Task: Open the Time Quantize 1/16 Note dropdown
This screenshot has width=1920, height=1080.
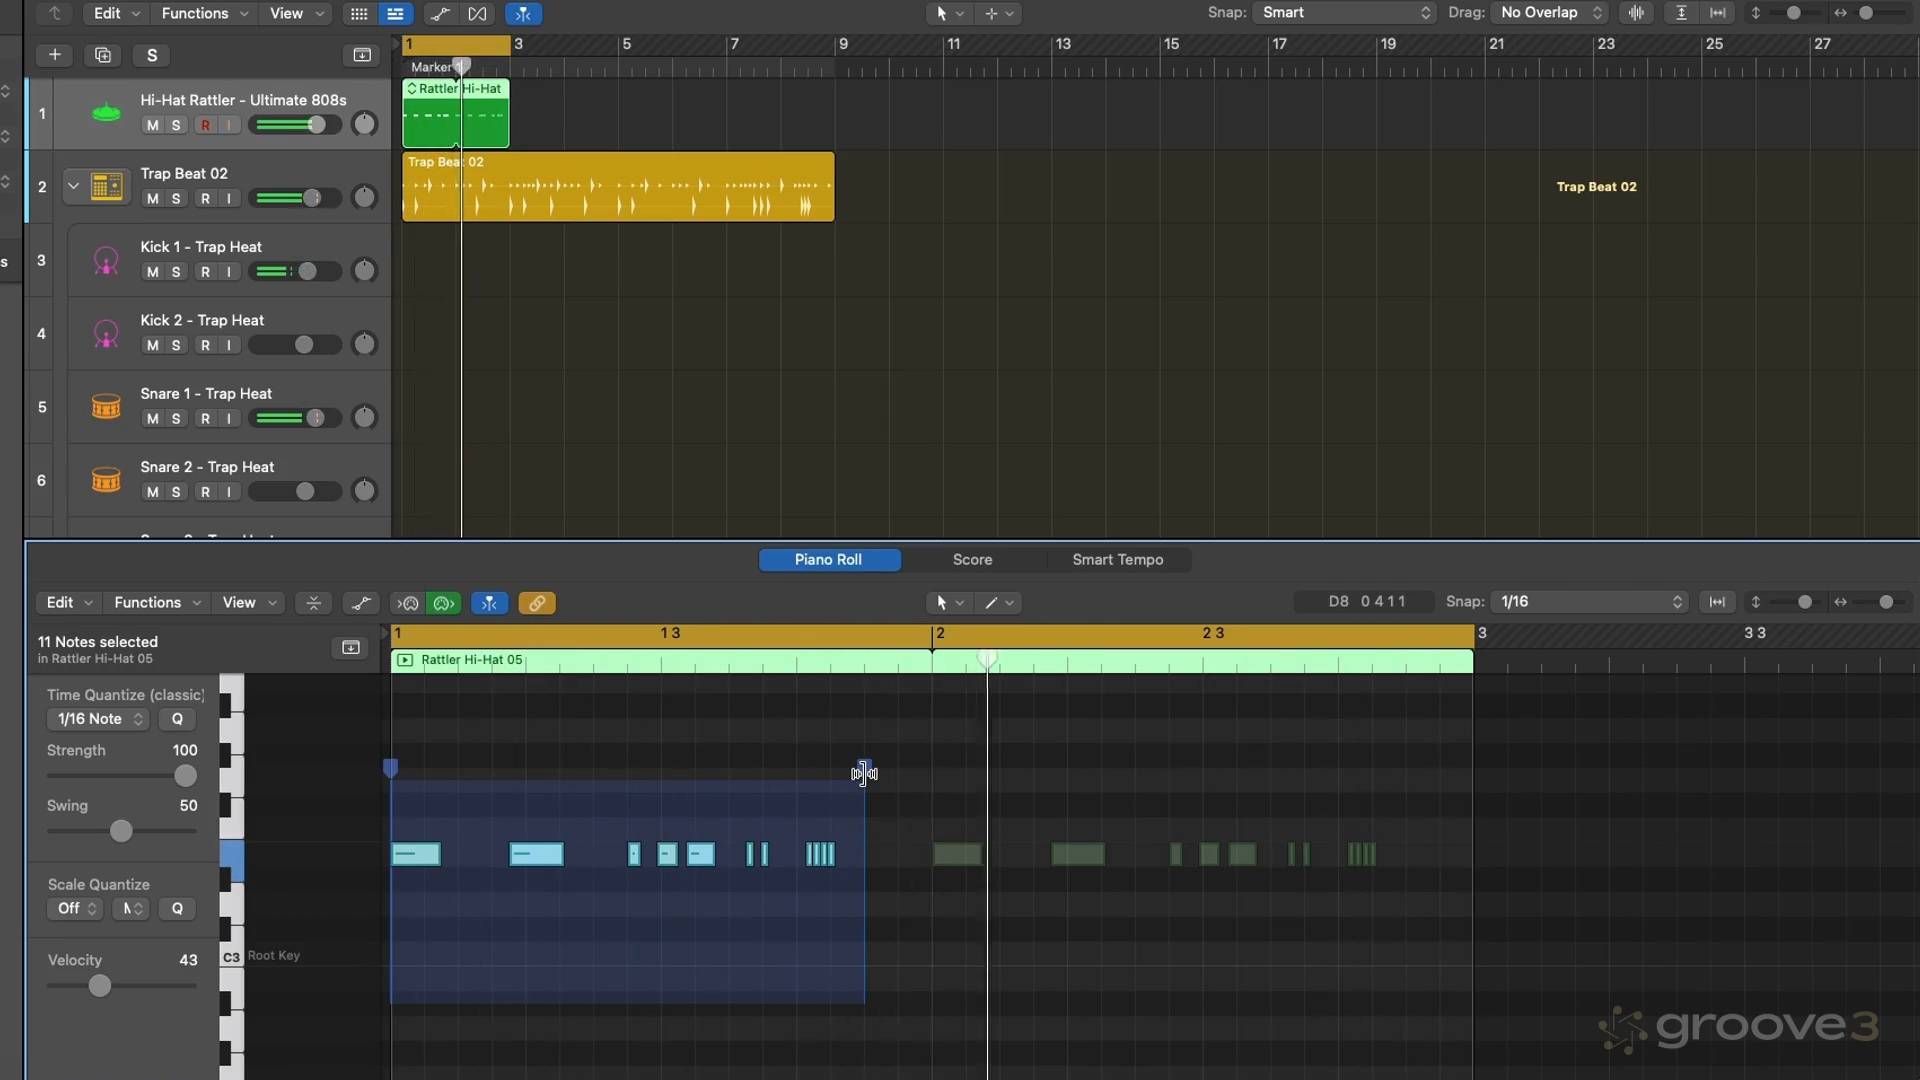Action: 98,719
